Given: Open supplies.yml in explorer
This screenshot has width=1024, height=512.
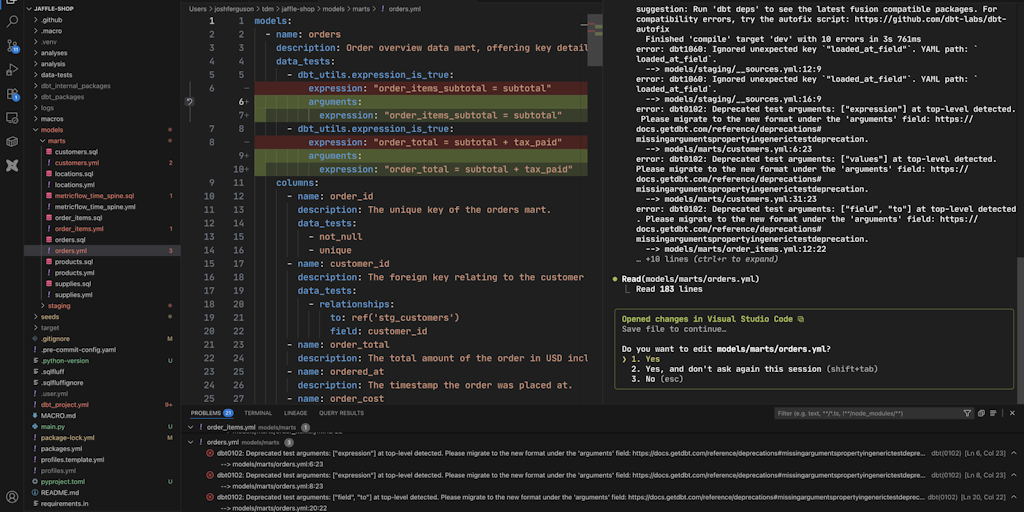Looking at the screenshot, I should pos(73,295).
